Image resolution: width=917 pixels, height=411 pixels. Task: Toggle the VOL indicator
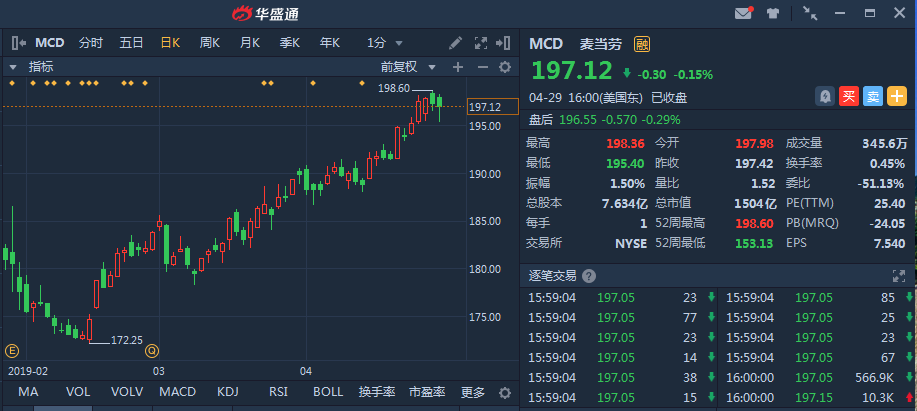coord(78,392)
